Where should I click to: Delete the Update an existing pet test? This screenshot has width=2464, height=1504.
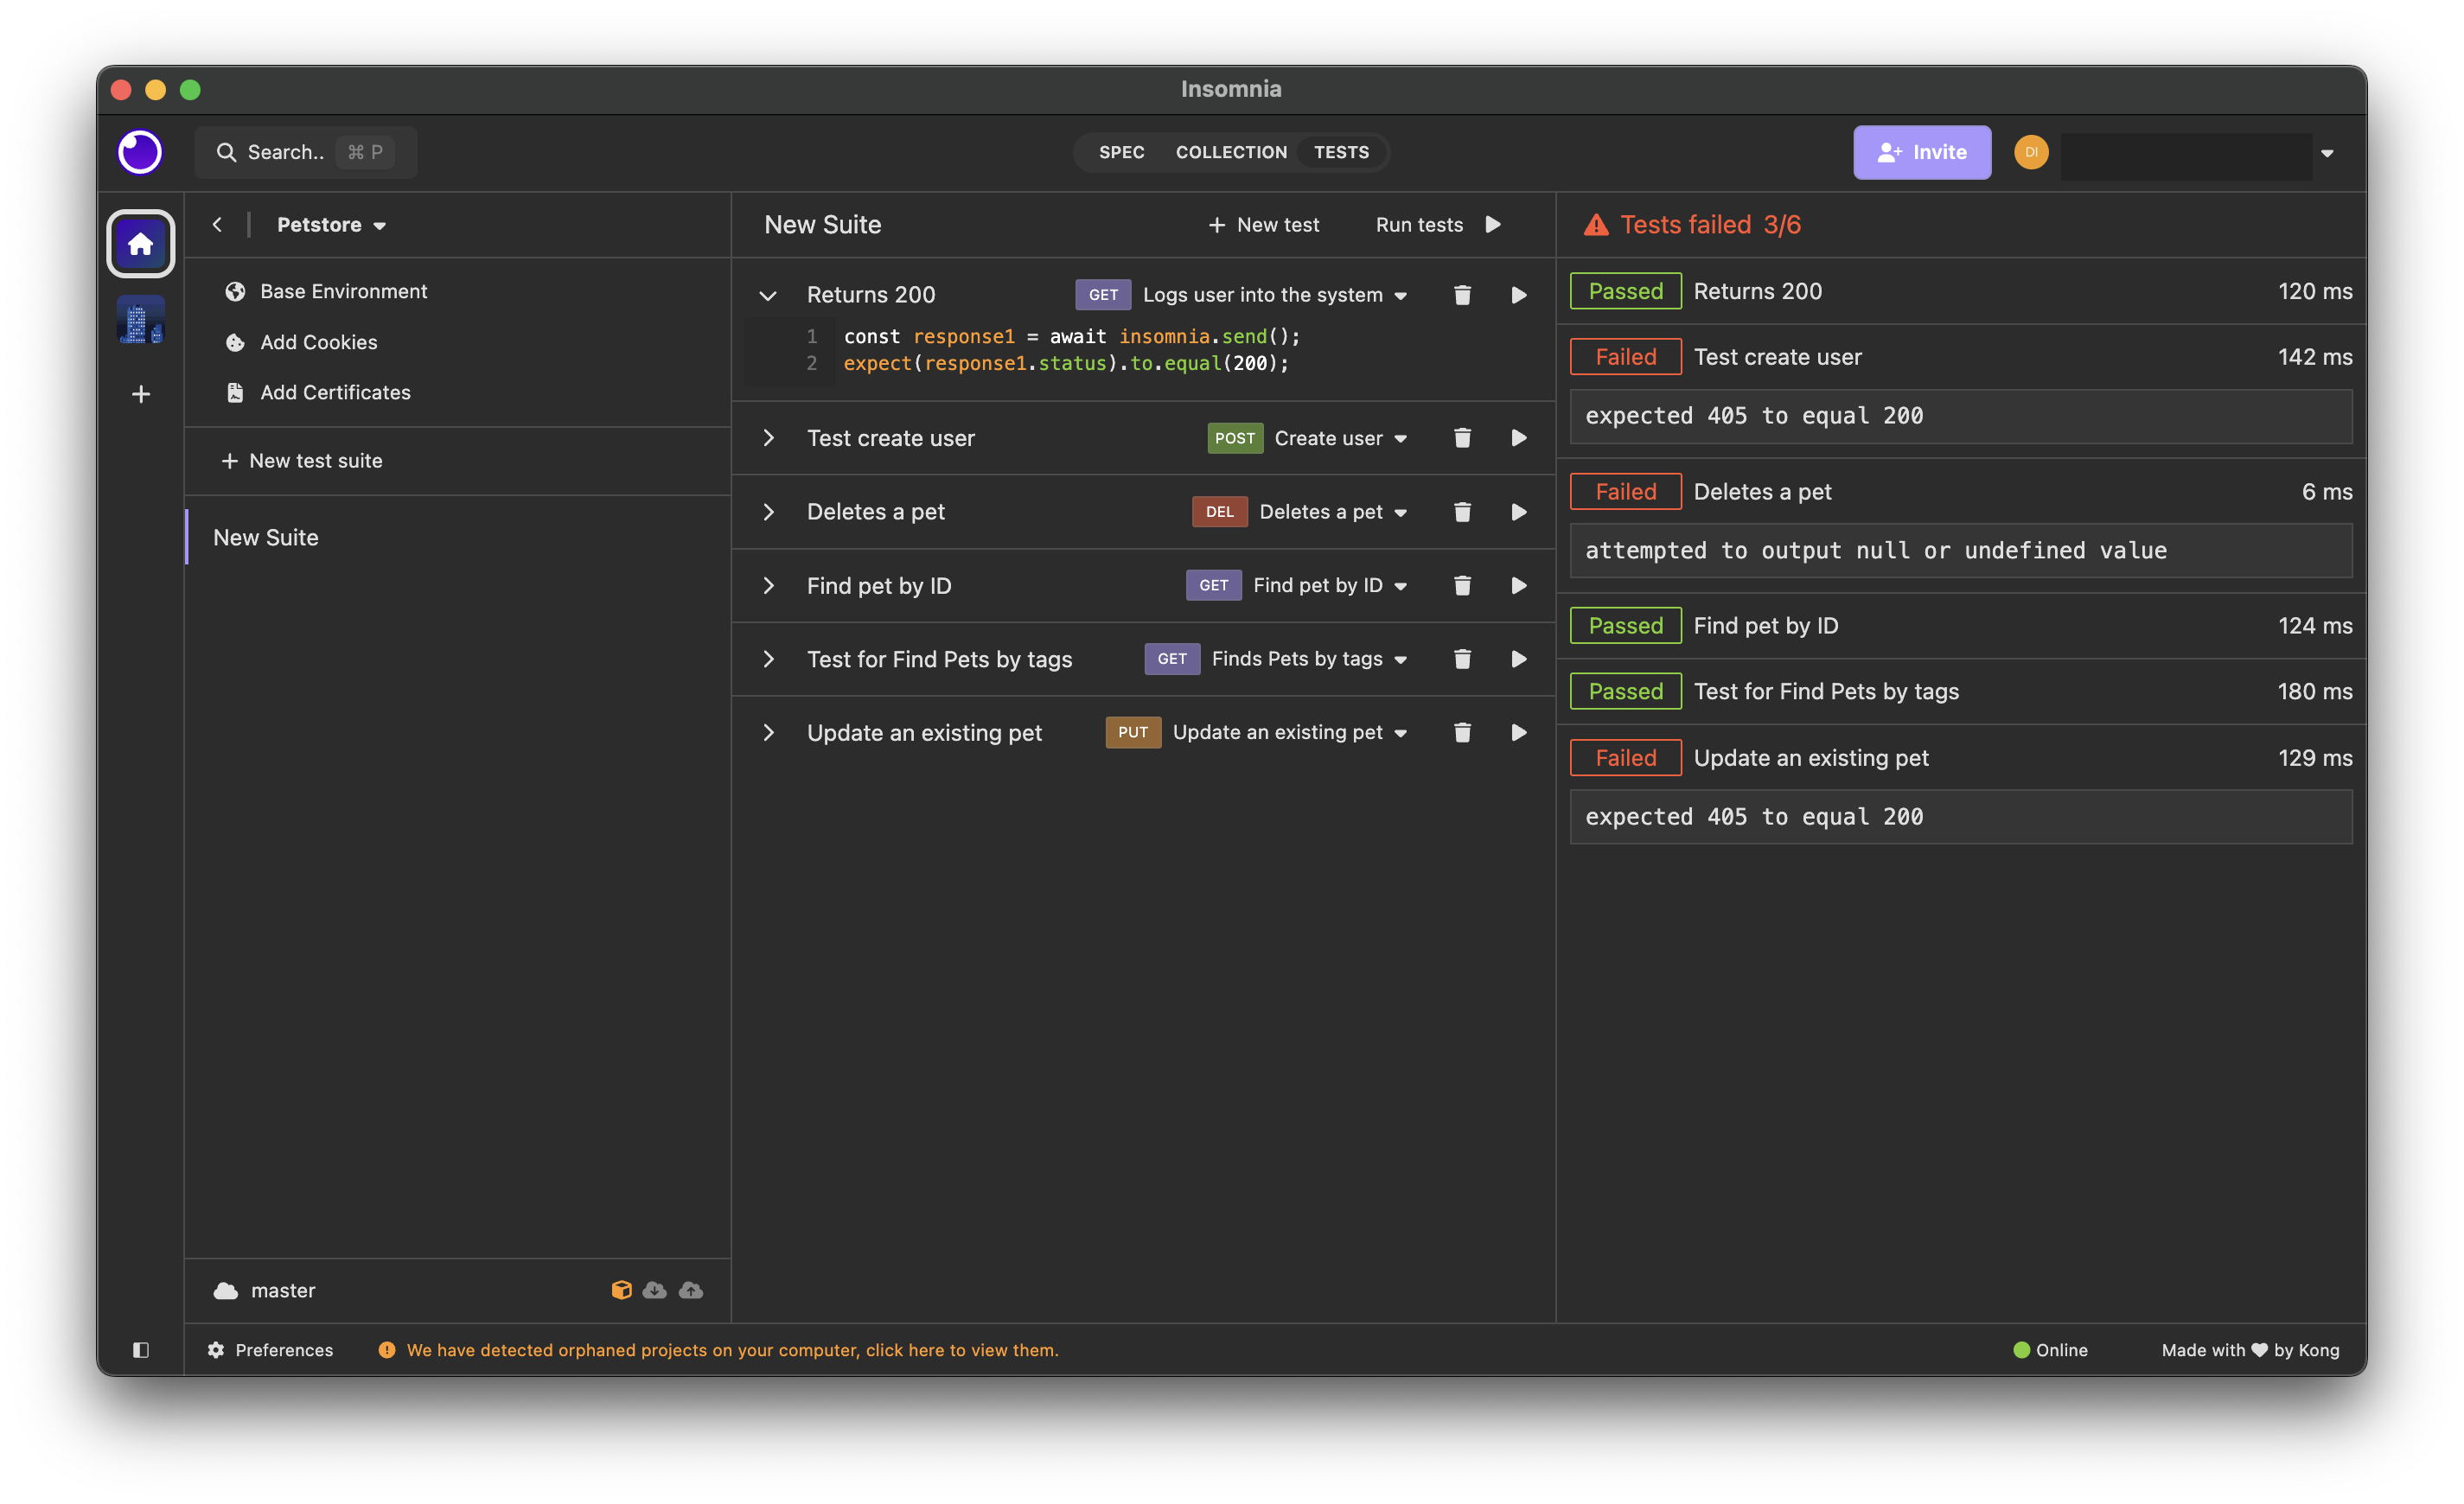(1462, 732)
